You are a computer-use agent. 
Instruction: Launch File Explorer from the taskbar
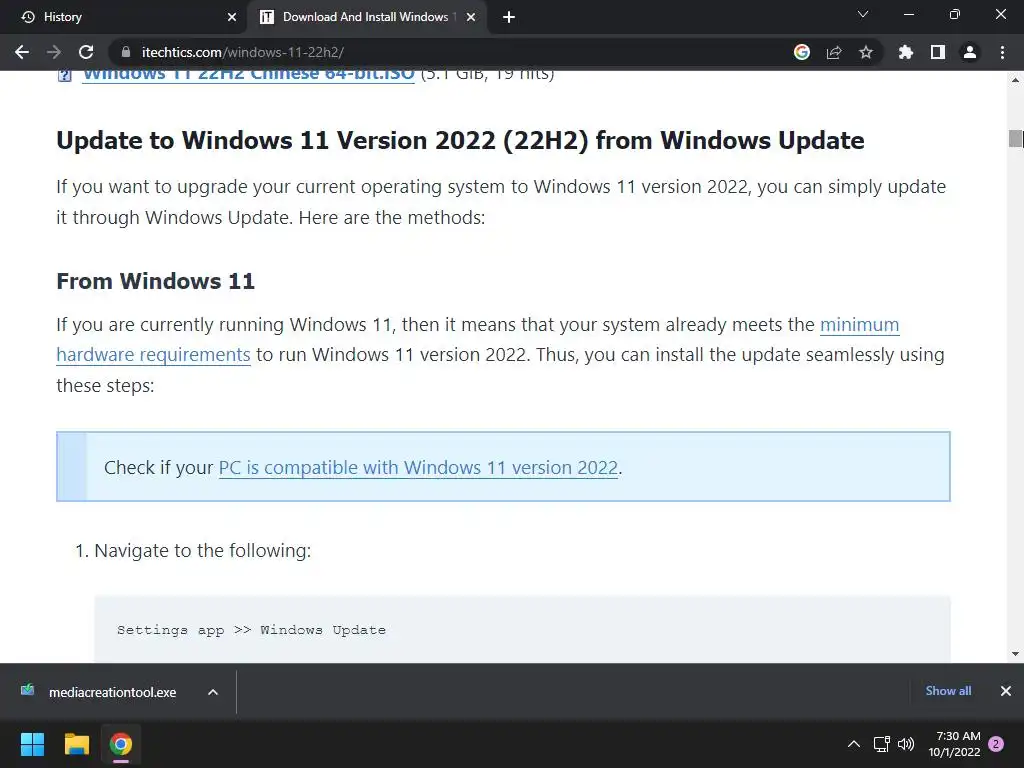(x=76, y=744)
